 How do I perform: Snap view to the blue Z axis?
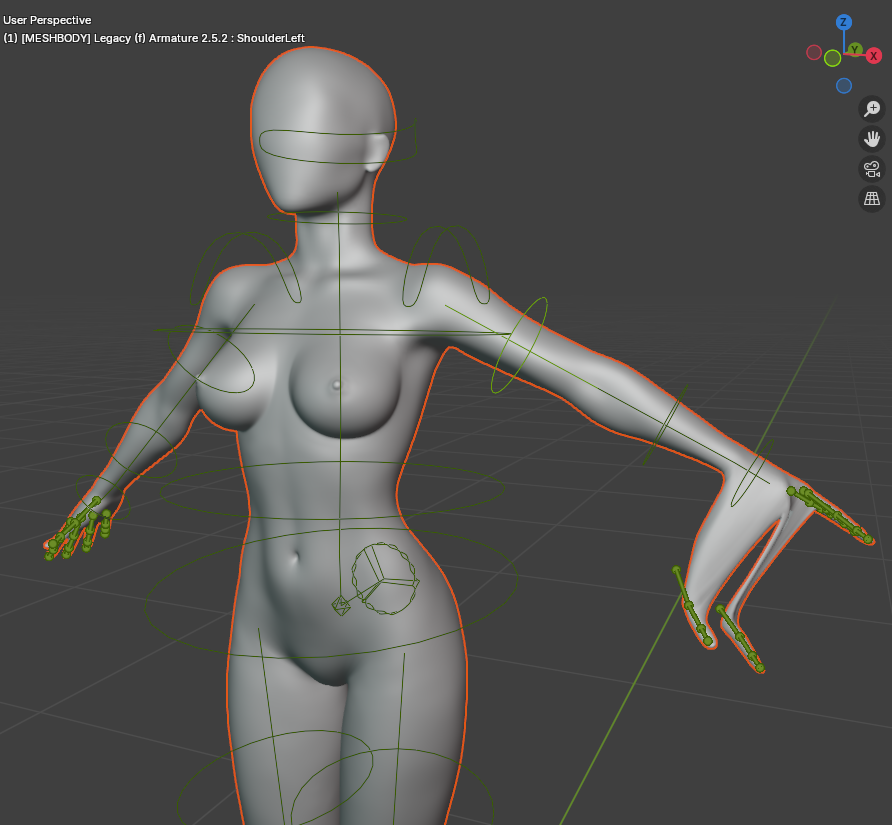844,22
